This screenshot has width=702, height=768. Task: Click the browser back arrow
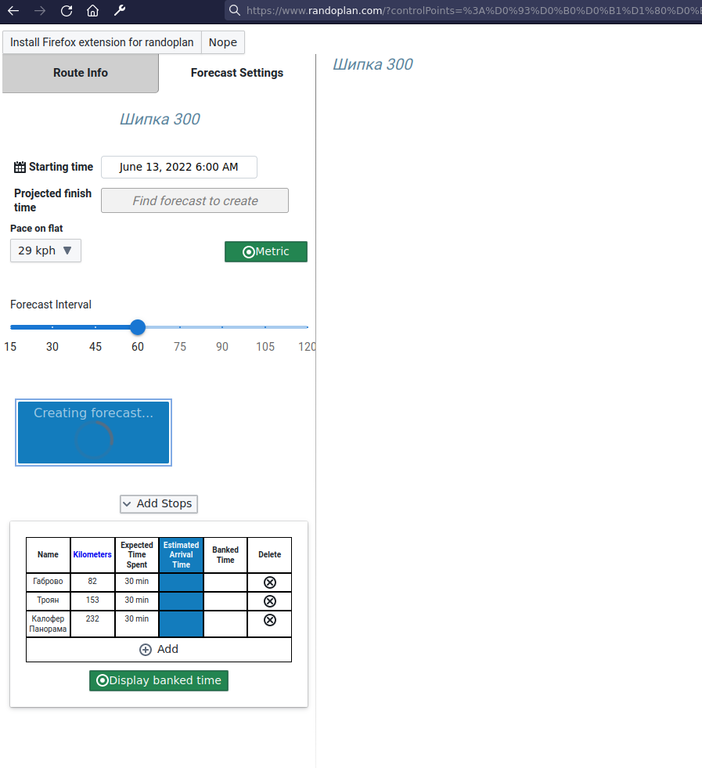click(14, 11)
